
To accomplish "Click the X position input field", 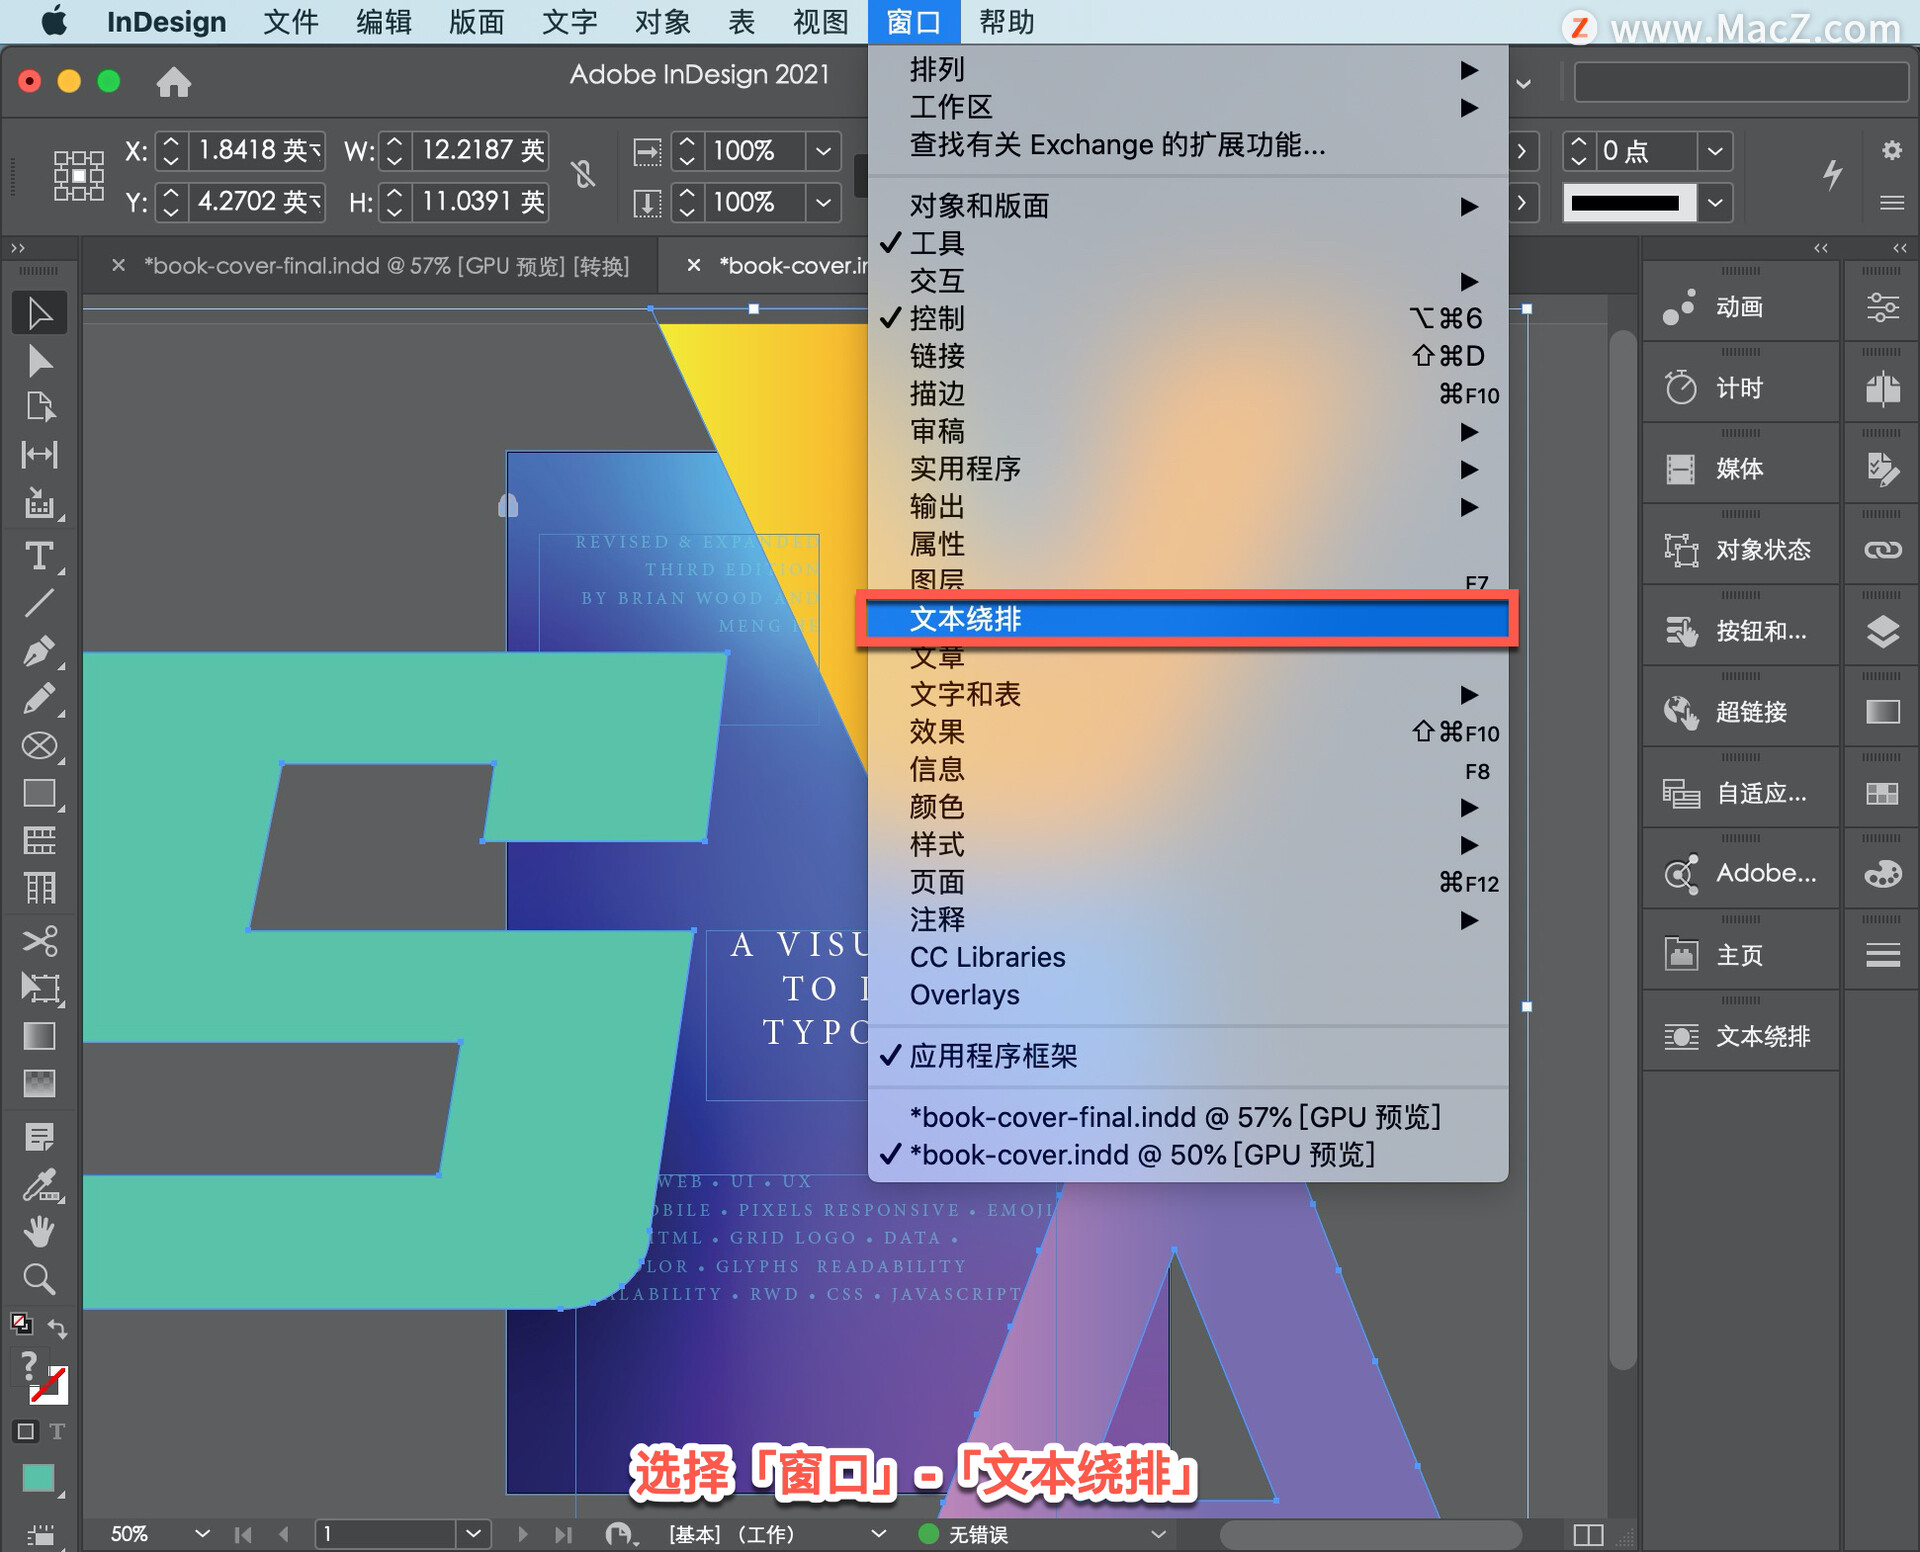I will pyautogui.click(x=256, y=151).
